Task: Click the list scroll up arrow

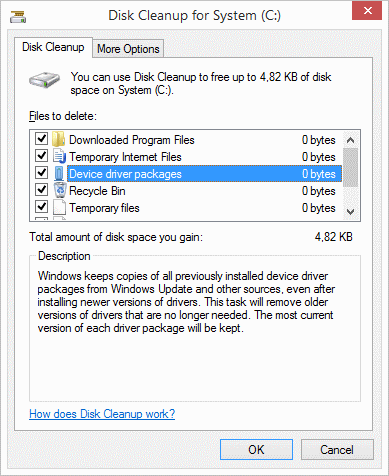Action: tap(350, 140)
